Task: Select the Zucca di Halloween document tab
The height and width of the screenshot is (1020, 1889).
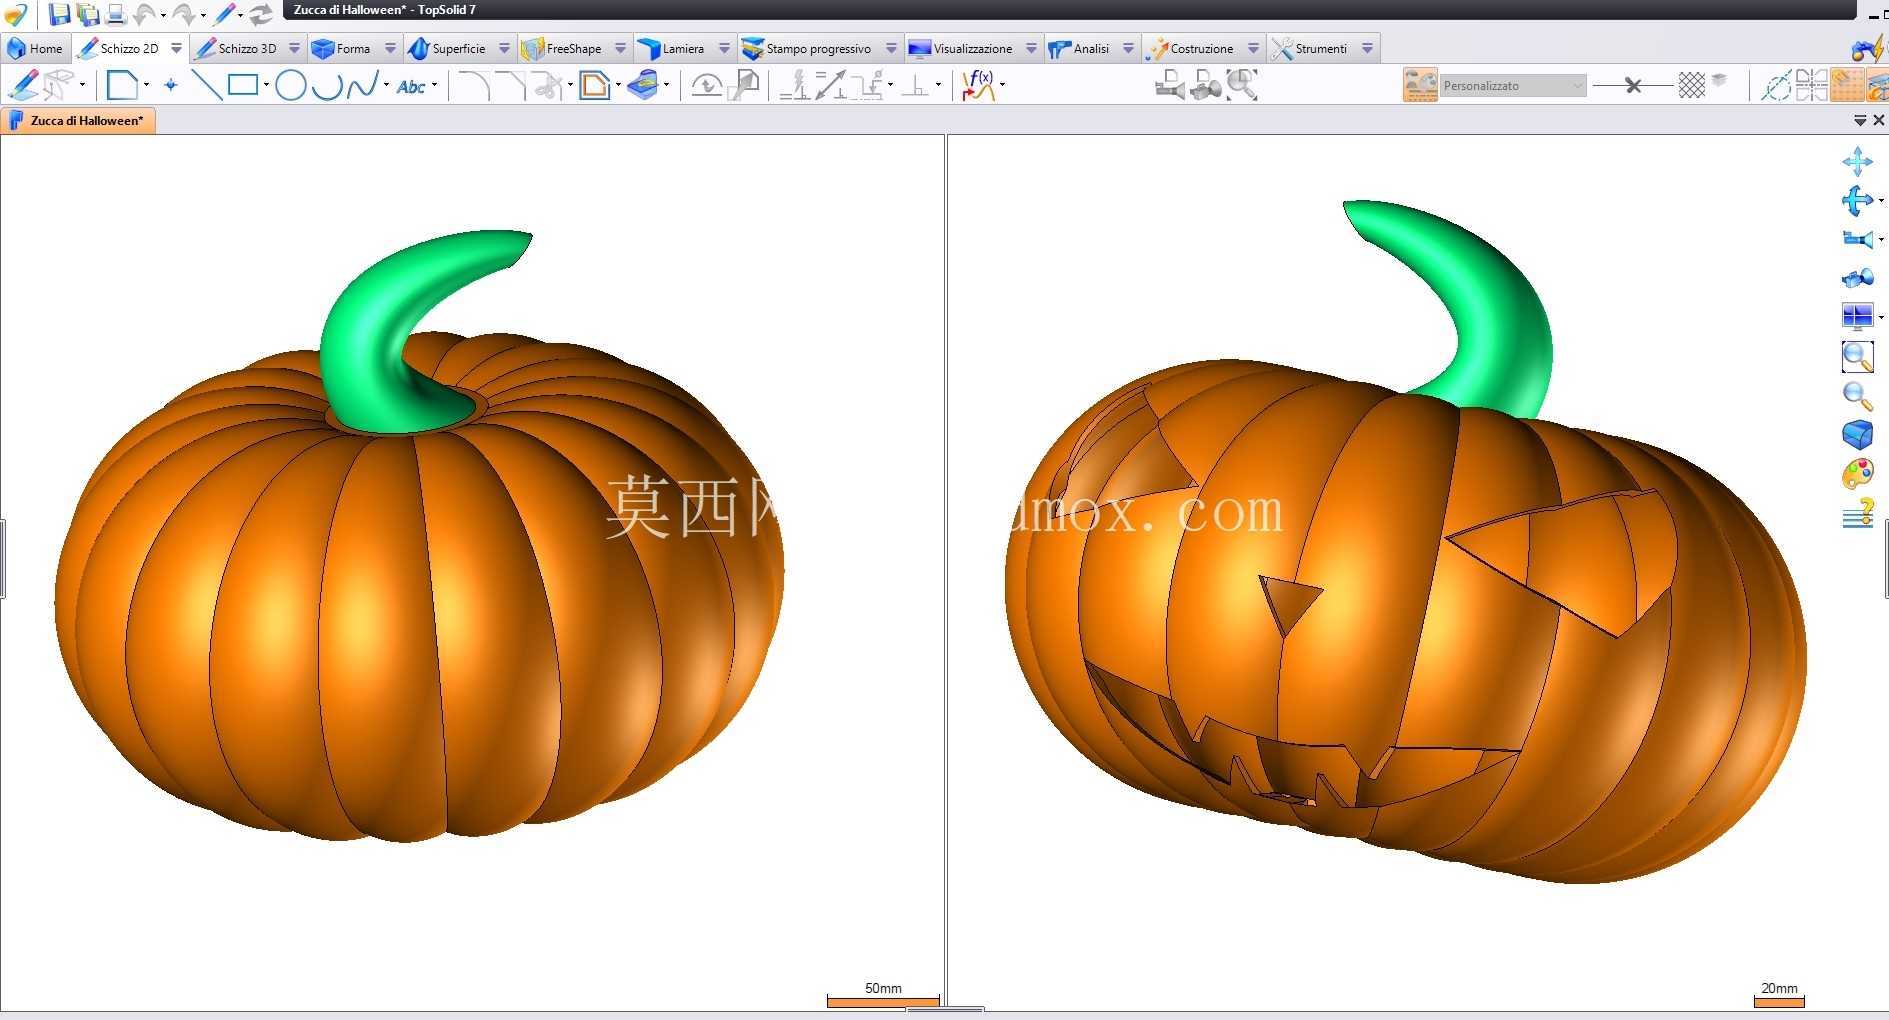Action: click(x=79, y=121)
